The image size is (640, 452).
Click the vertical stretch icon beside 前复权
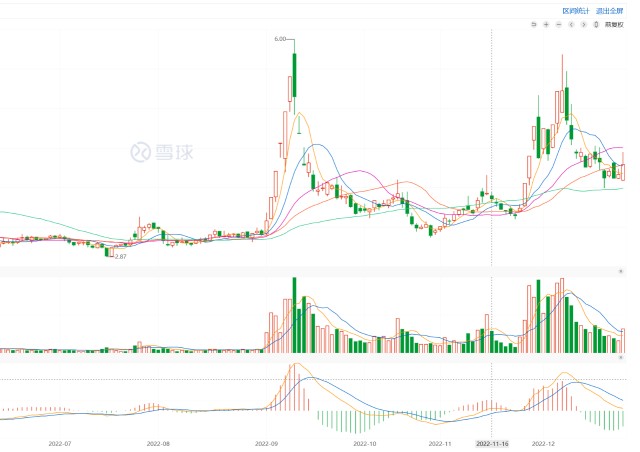click(x=596, y=24)
